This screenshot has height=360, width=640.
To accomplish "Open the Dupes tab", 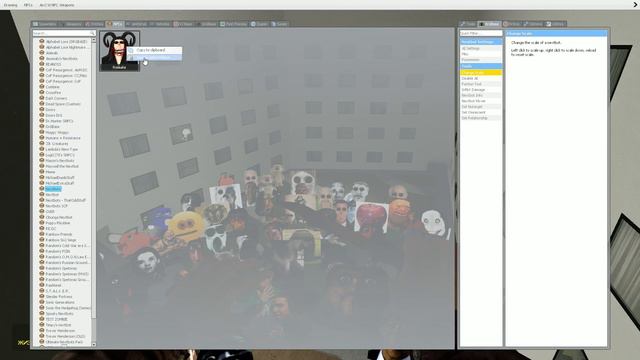I will point(259,24).
